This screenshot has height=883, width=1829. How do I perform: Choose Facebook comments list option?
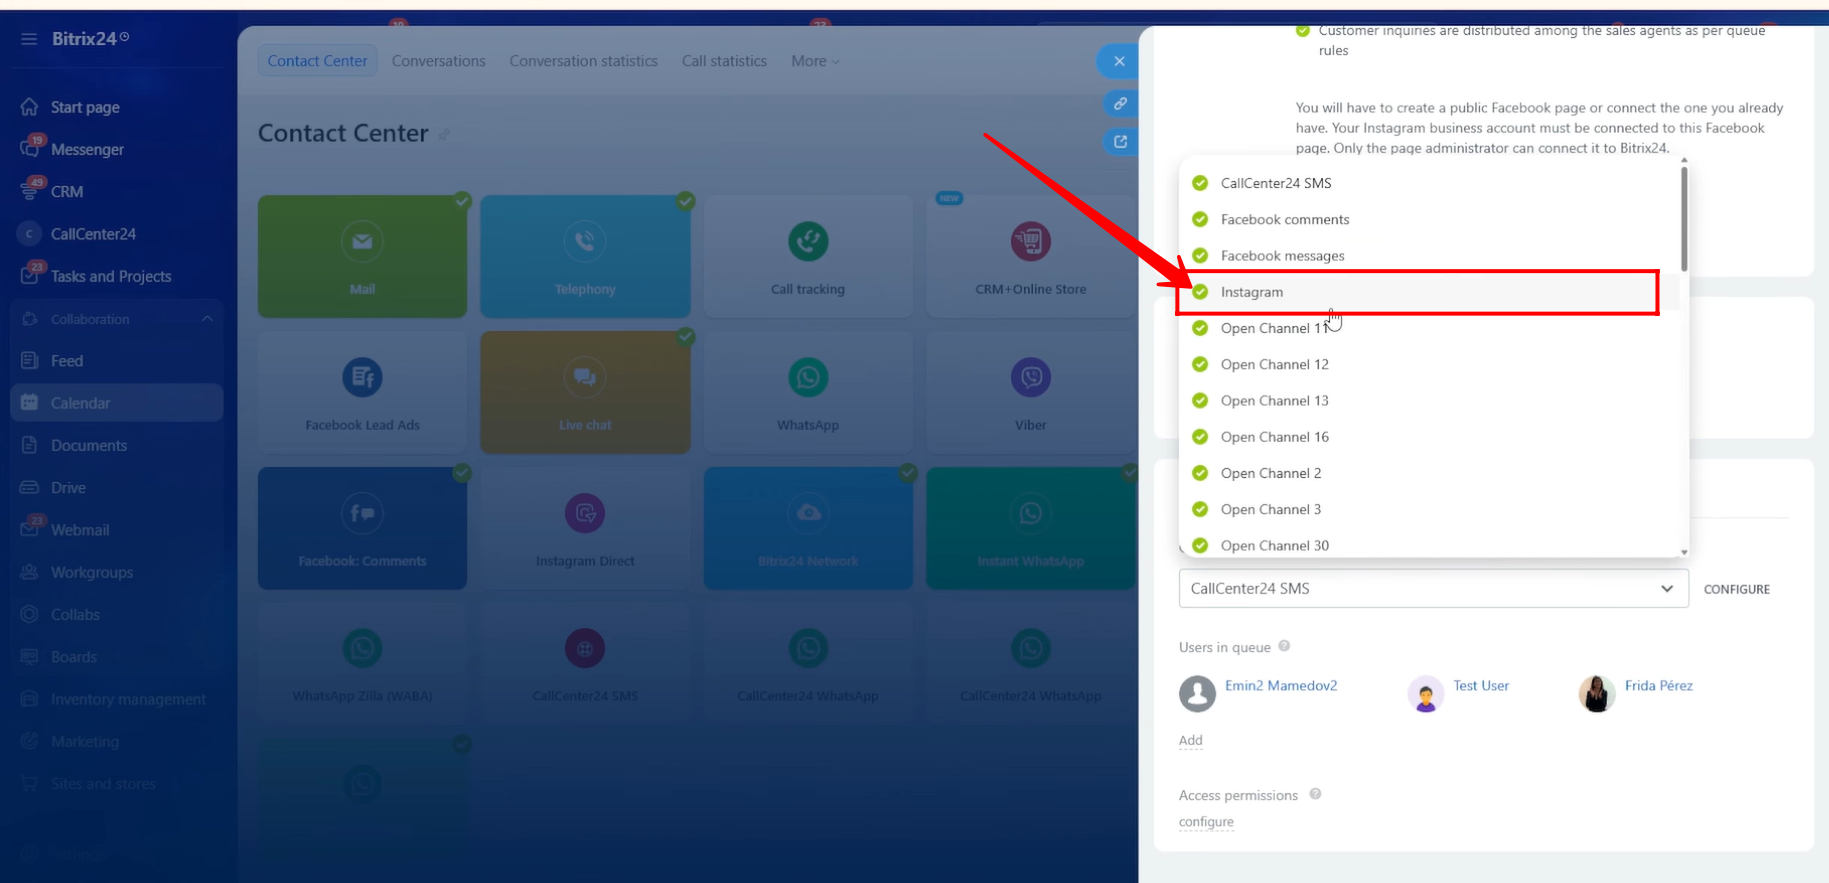coord(1284,220)
